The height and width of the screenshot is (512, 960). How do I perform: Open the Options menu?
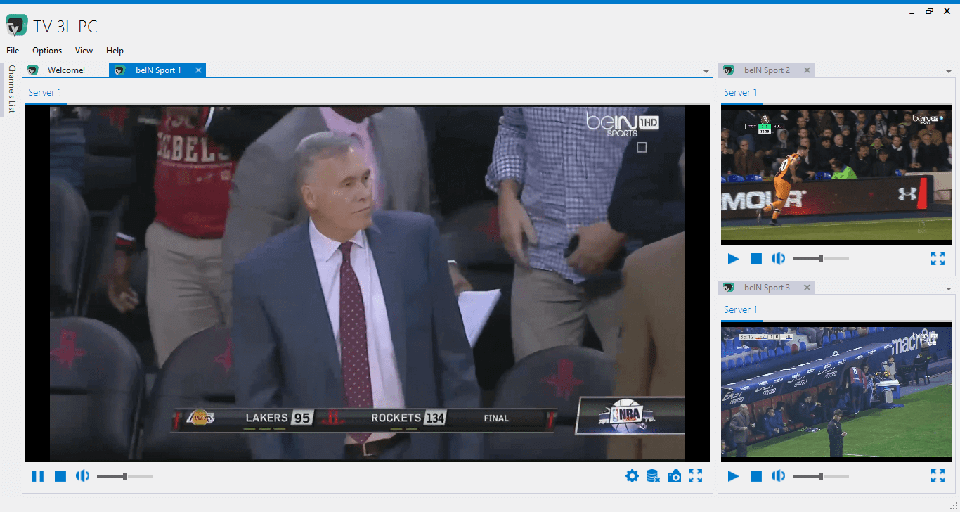[x=47, y=50]
